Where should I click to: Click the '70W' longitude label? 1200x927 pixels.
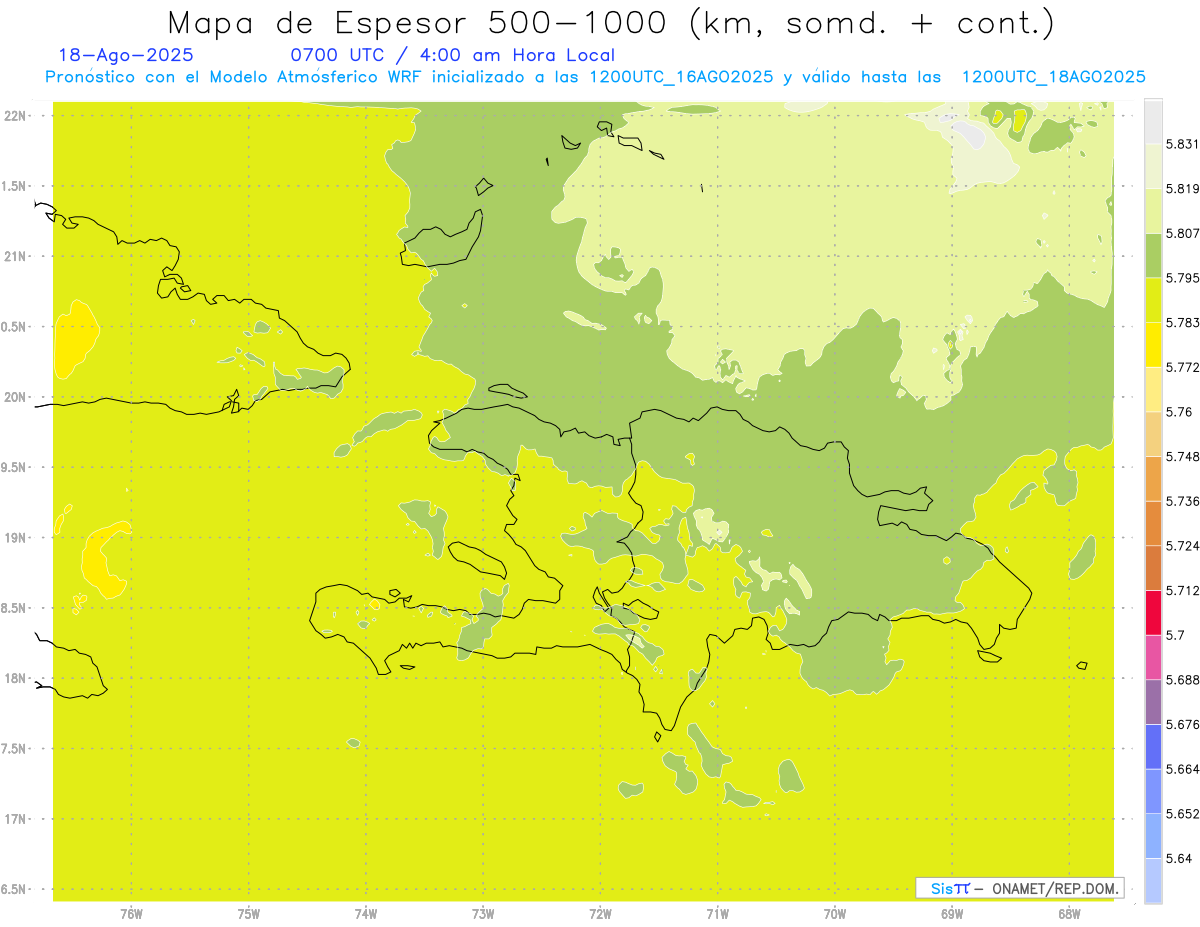click(x=834, y=913)
